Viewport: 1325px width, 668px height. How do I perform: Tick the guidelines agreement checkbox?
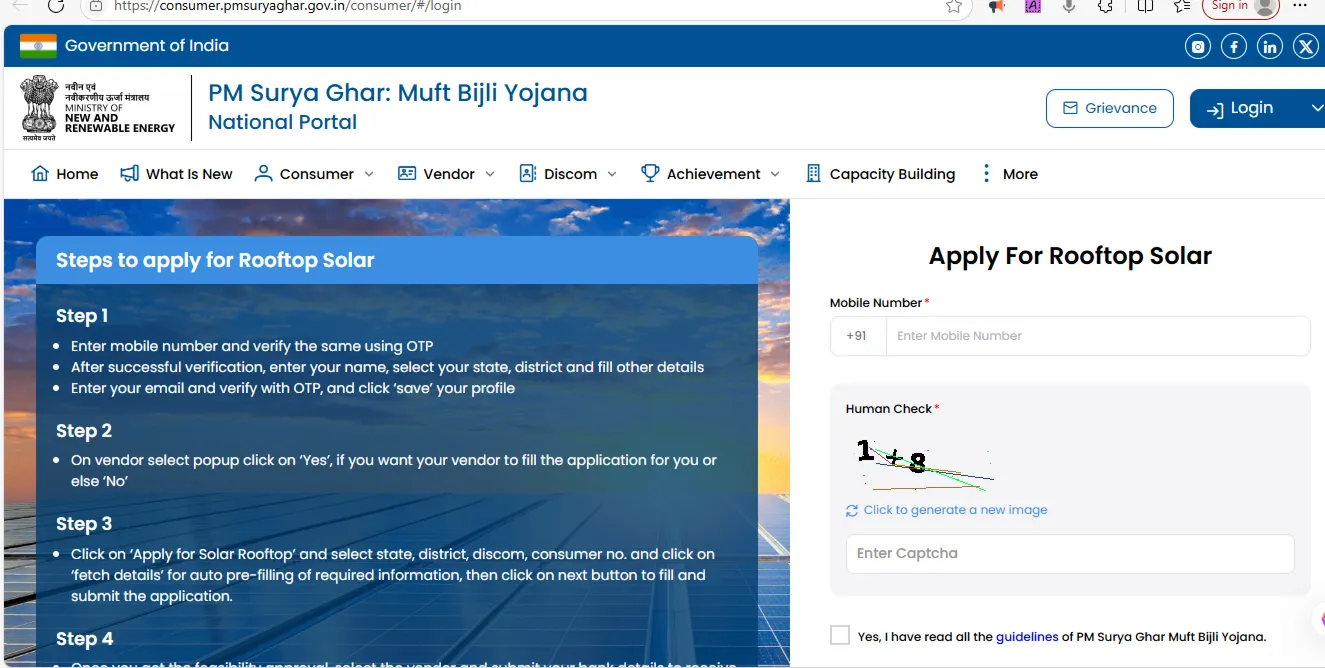tap(840, 636)
